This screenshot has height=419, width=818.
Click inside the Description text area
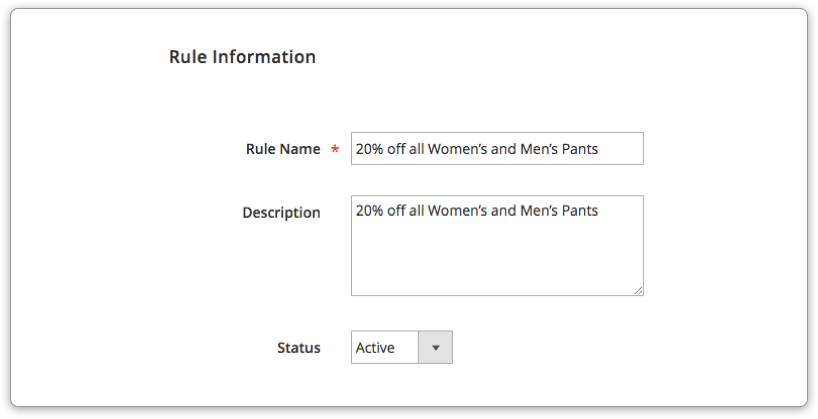pyautogui.click(x=497, y=246)
